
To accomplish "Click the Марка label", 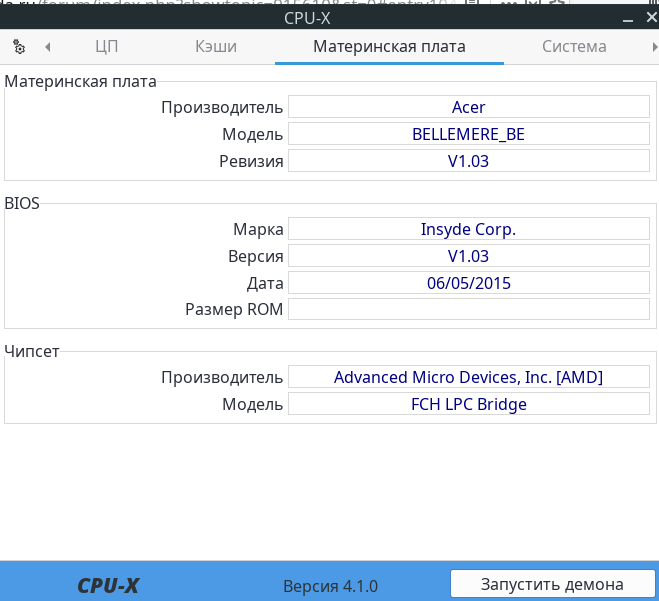I will [x=258, y=229].
